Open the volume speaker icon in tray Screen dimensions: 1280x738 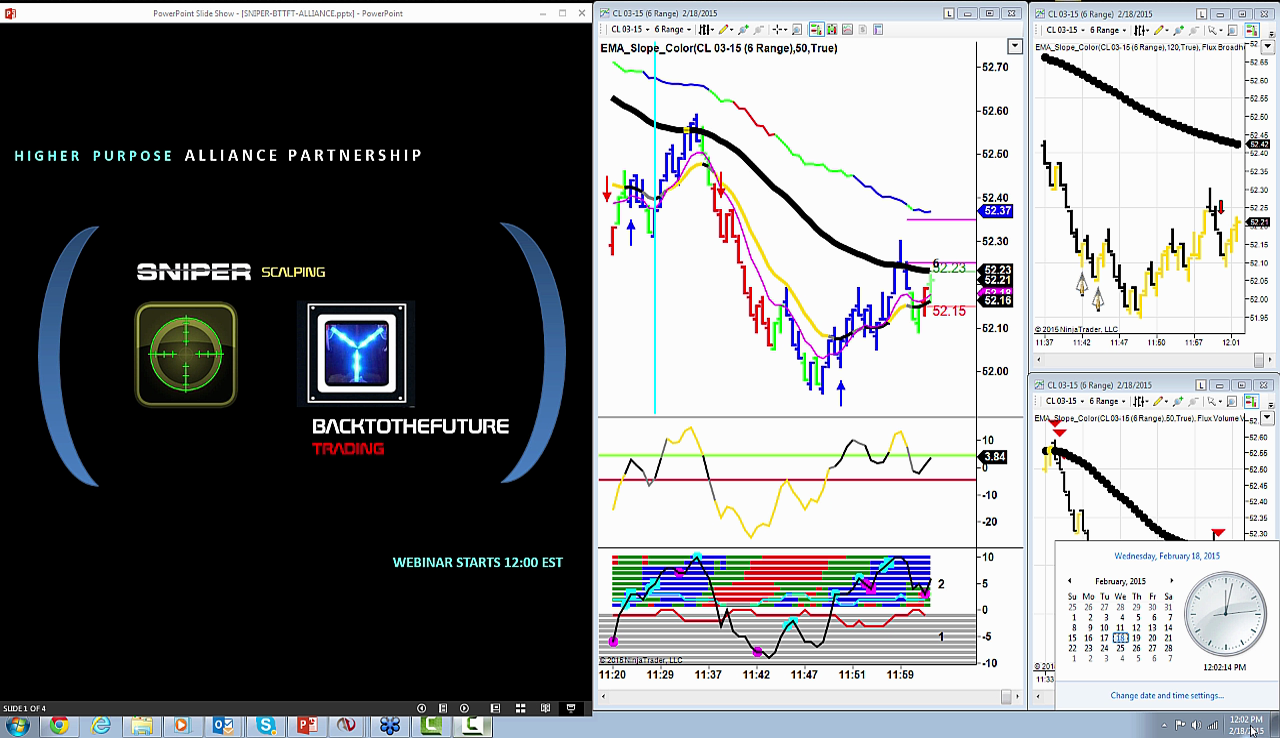coord(1196,725)
